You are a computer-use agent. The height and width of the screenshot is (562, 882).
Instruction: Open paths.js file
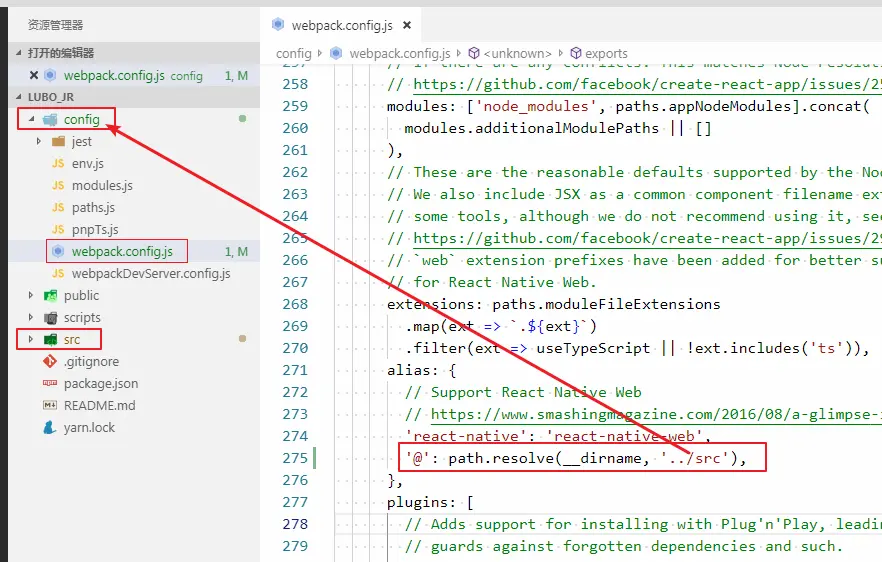[x=93, y=208]
